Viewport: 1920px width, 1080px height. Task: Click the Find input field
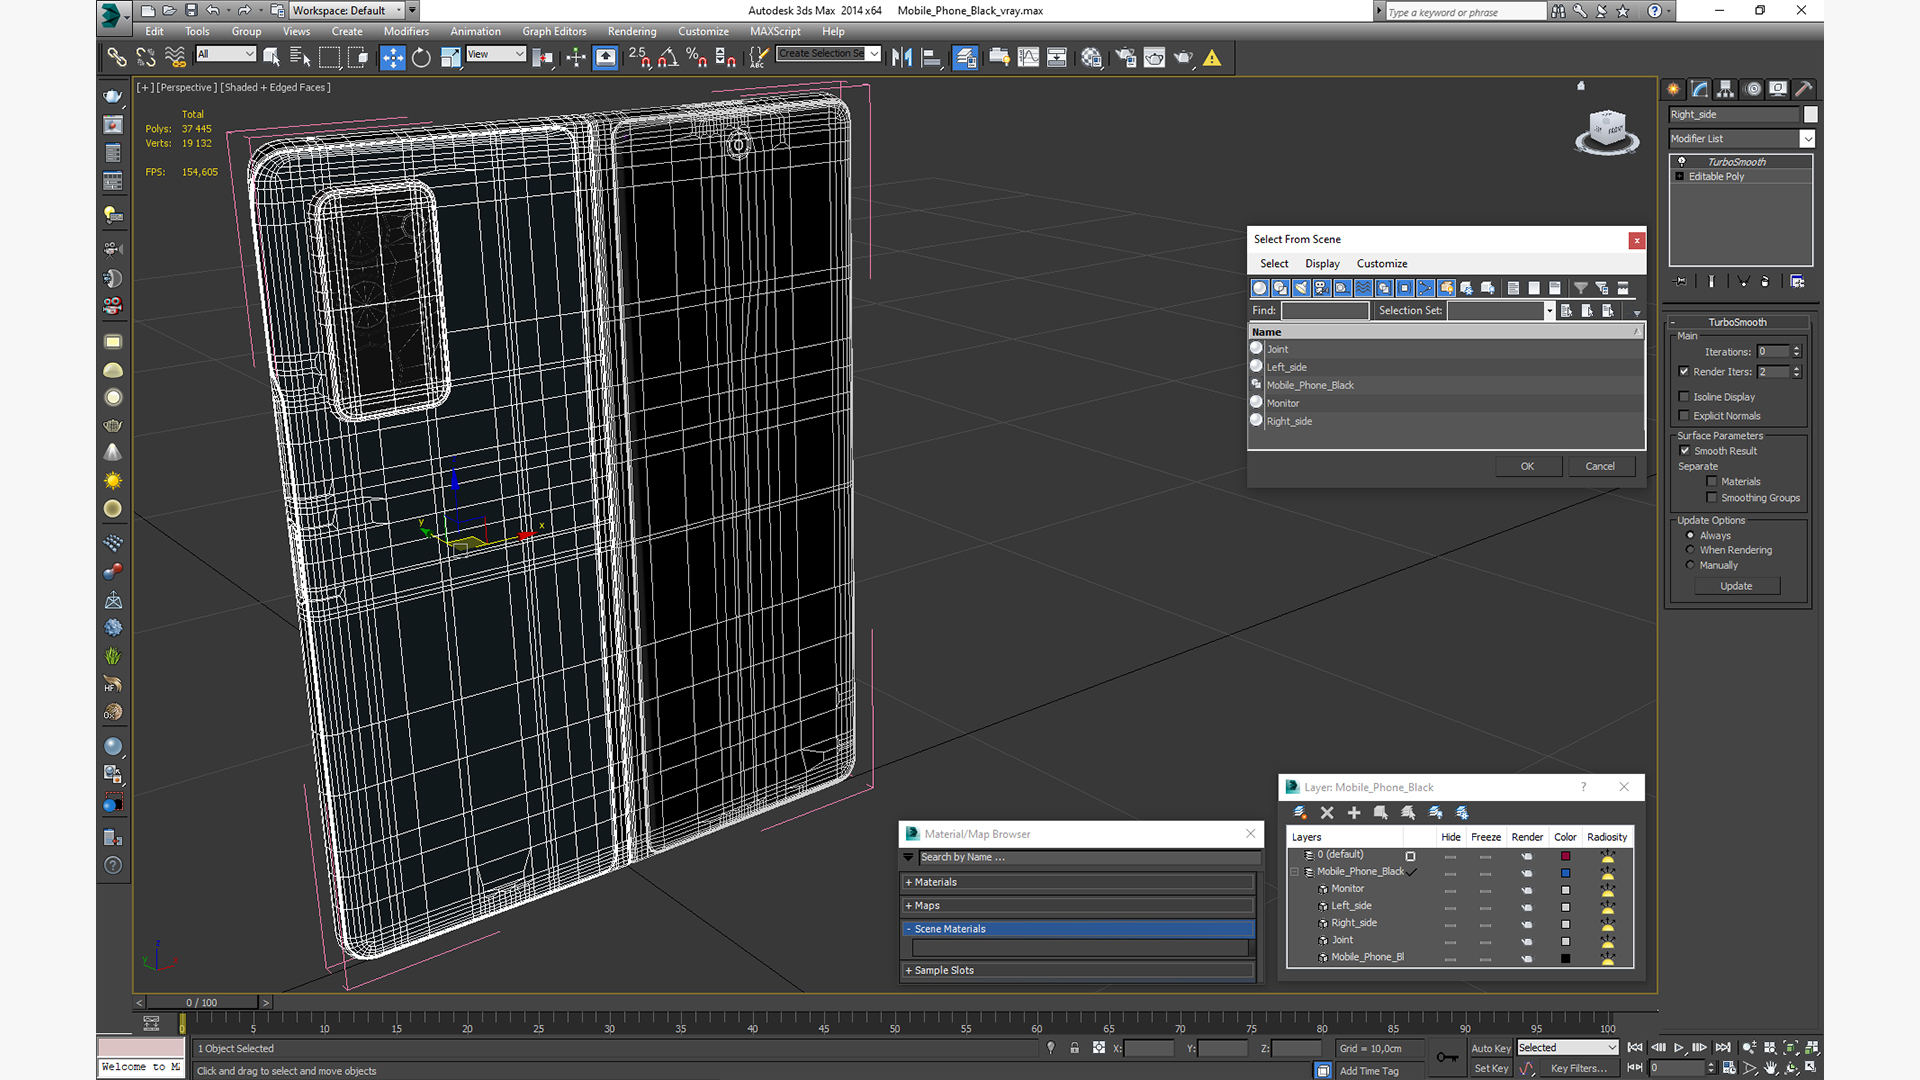click(x=1325, y=311)
